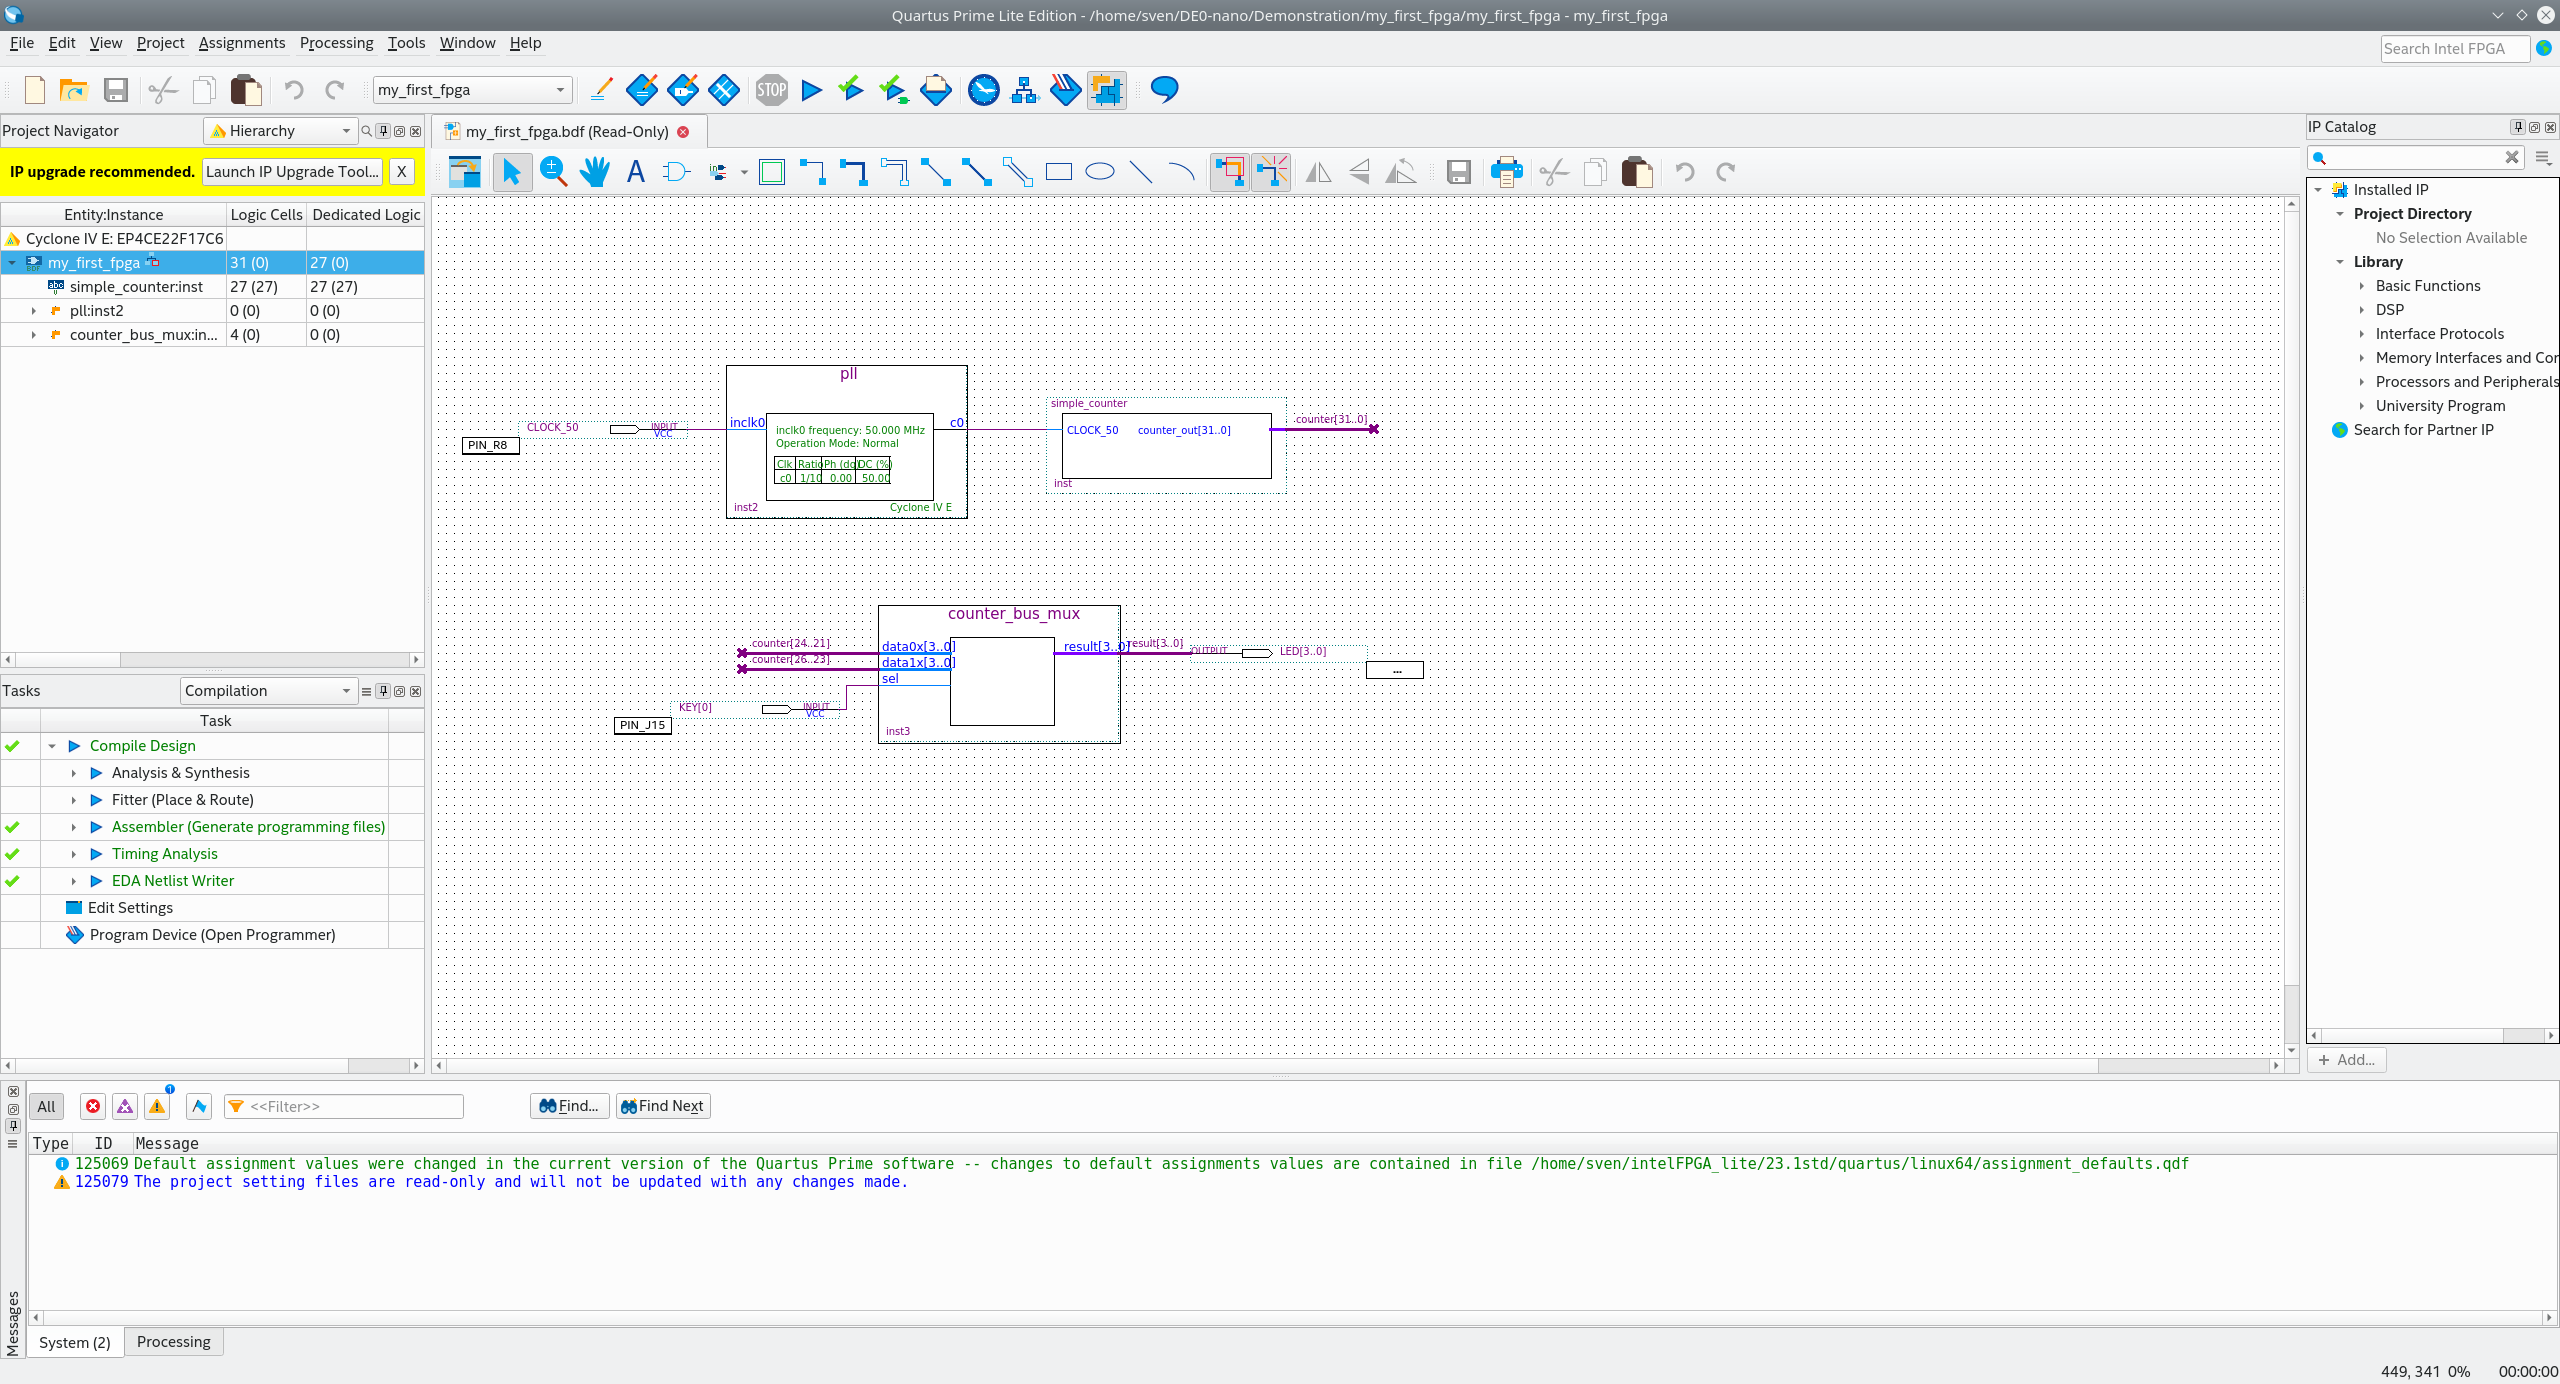2560x1384 pixels.
Task: Click the messages horizontal scrollbar
Action: click(x=1293, y=1318)
